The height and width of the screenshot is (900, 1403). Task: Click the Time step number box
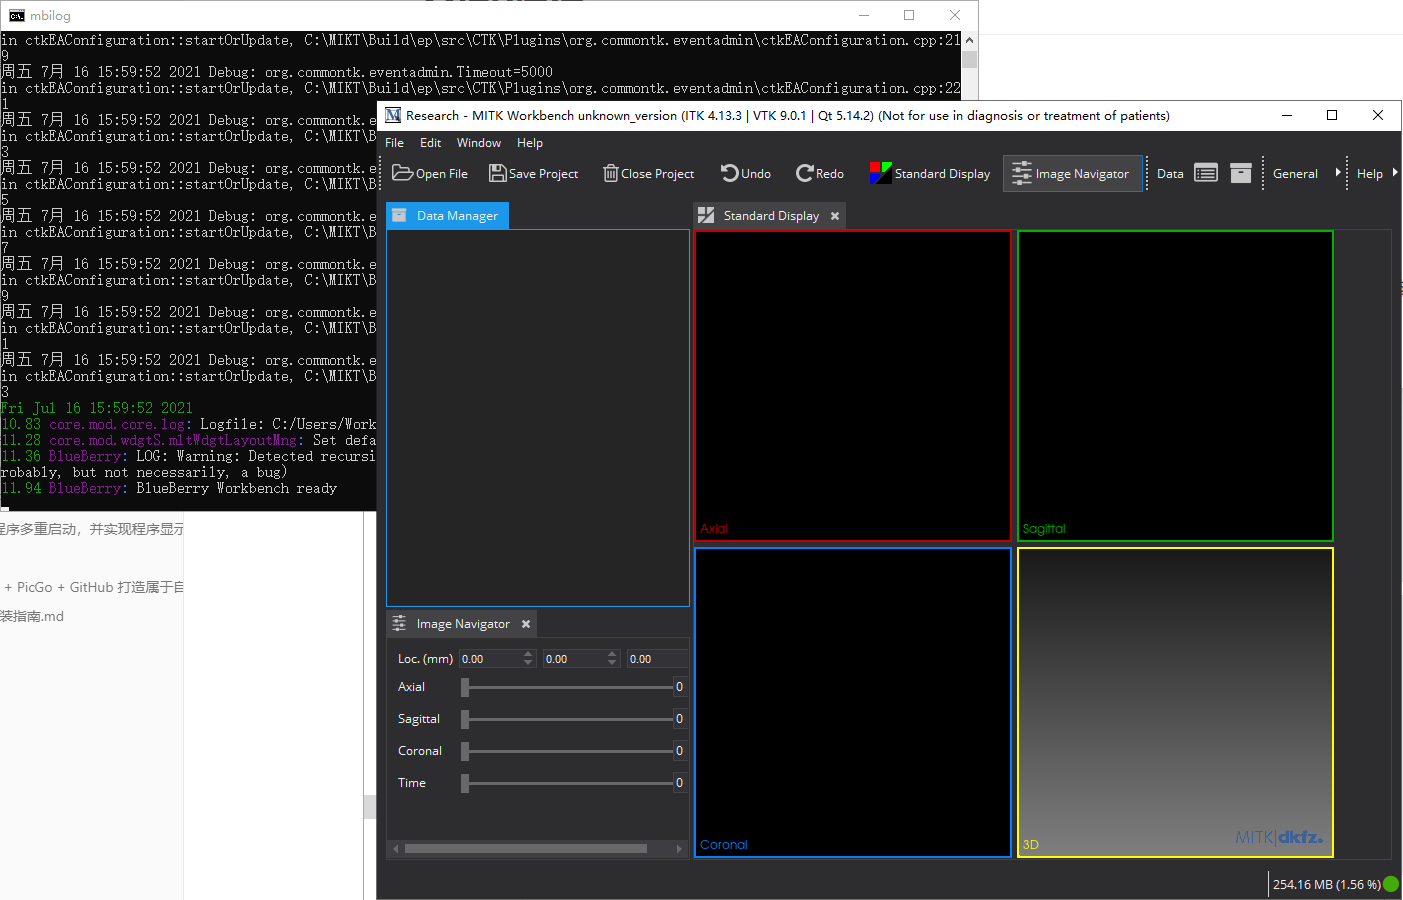pyautogui.click(x=680, y=783)
